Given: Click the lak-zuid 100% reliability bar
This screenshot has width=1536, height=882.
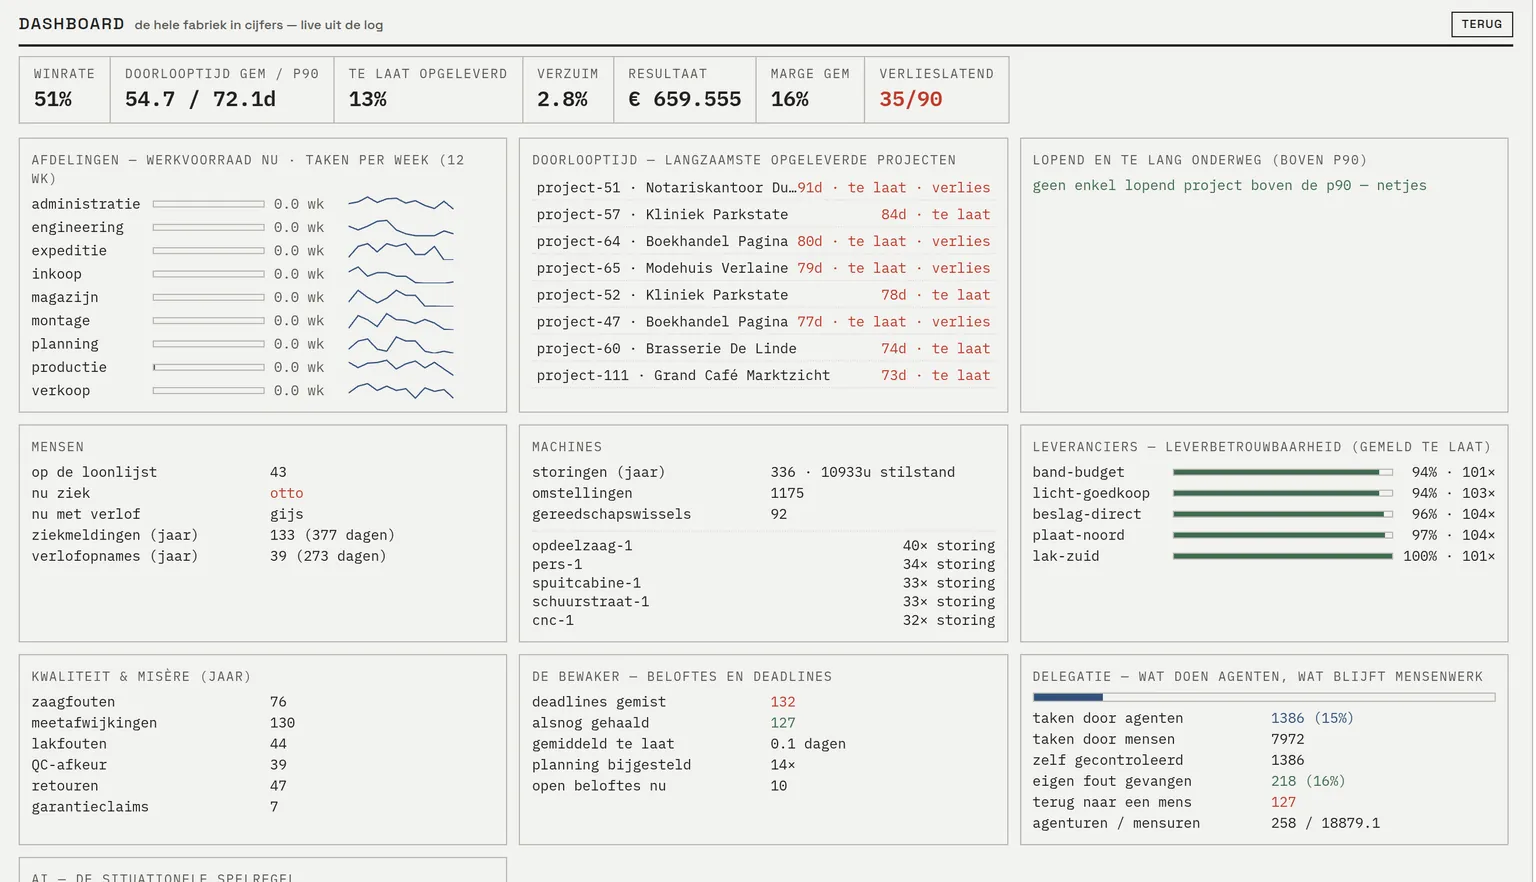Looking at the screenshot, I should click(1283, 556).
